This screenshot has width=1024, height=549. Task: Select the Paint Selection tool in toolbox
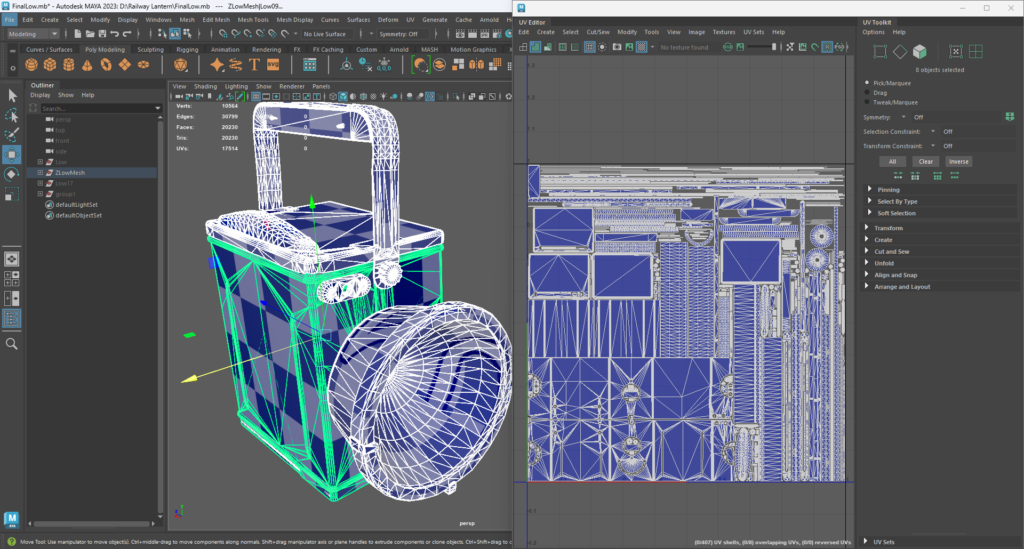pyautogui.click(x=12, y=133)
